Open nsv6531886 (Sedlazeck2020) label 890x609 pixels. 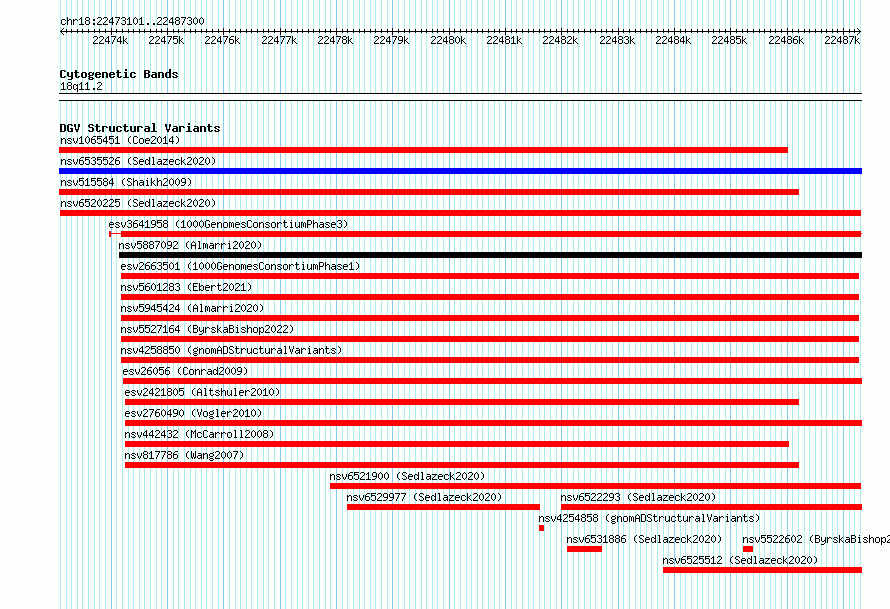pyautogui.click(x=644, y=539)
